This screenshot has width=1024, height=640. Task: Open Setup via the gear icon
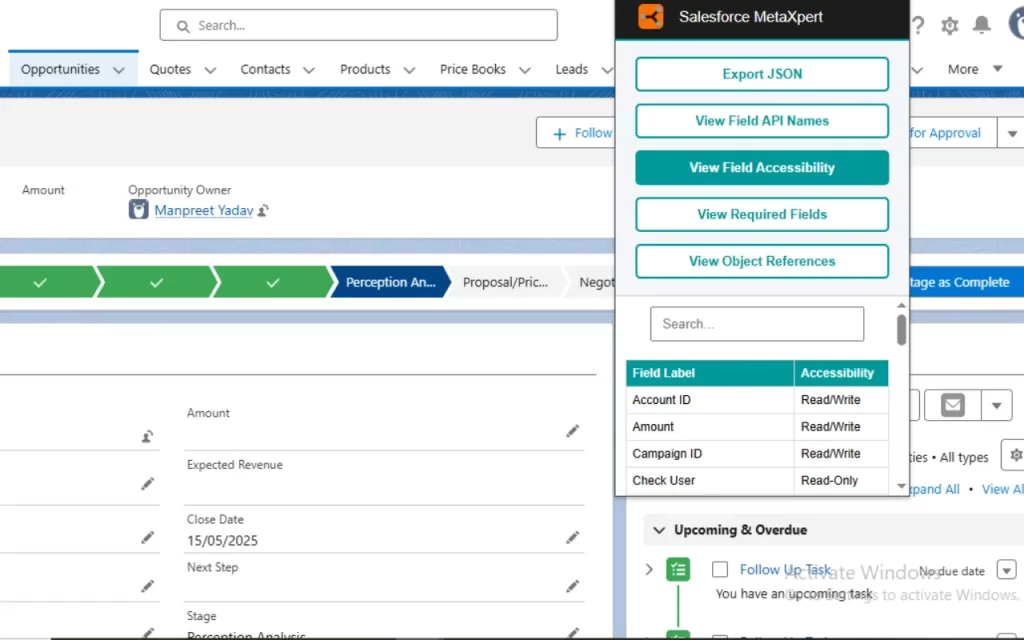[950, 26]
